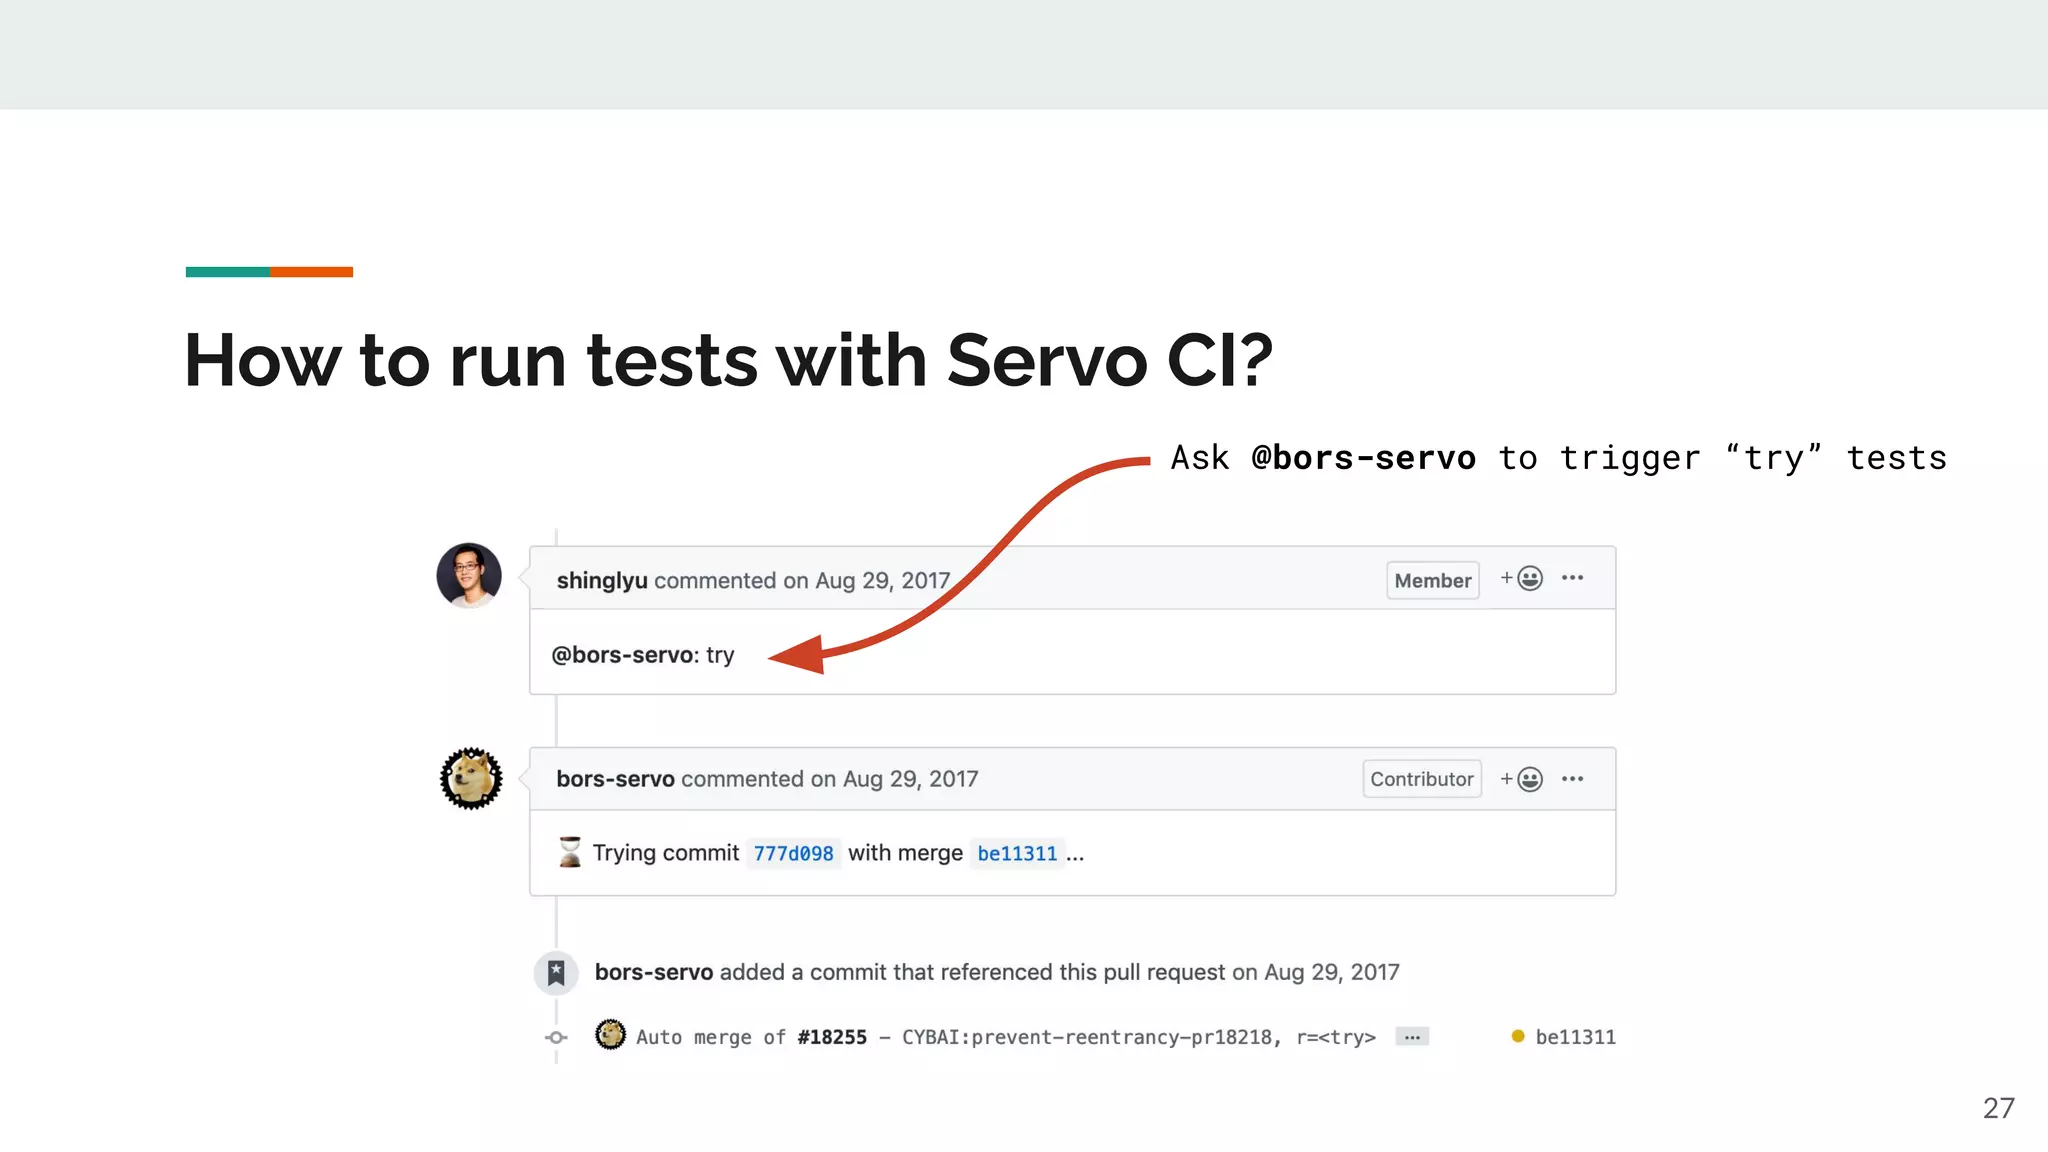2048x1152 pixels.
Task: Click 'commented on Aug 29, 2017' of bors-servo
Action: point(830,779)
